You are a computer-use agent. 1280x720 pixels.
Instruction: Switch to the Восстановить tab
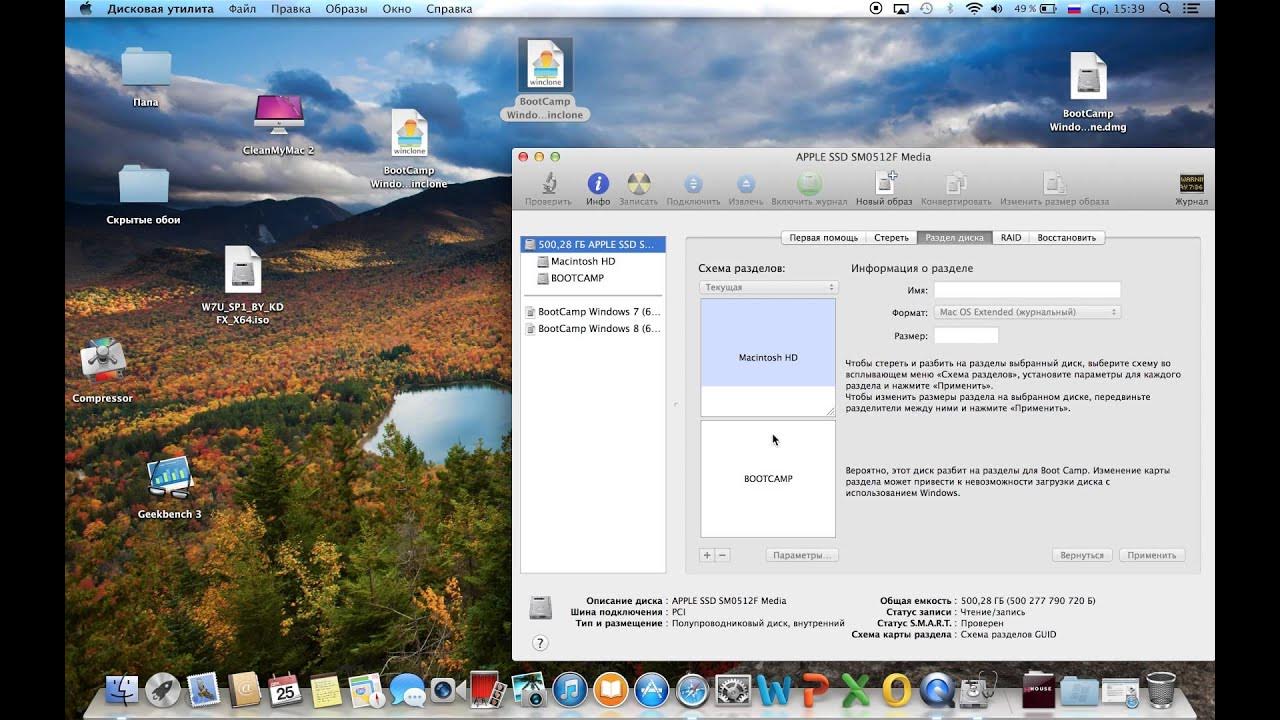tap(1068, 238)
